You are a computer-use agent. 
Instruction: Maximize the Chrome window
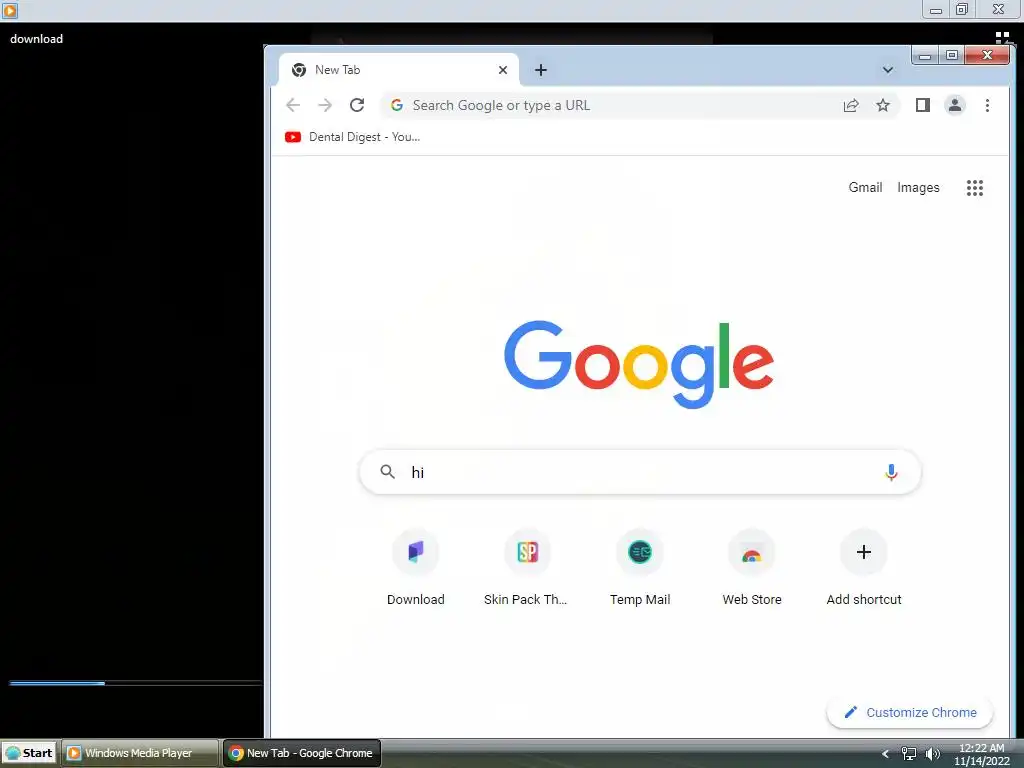952,56
